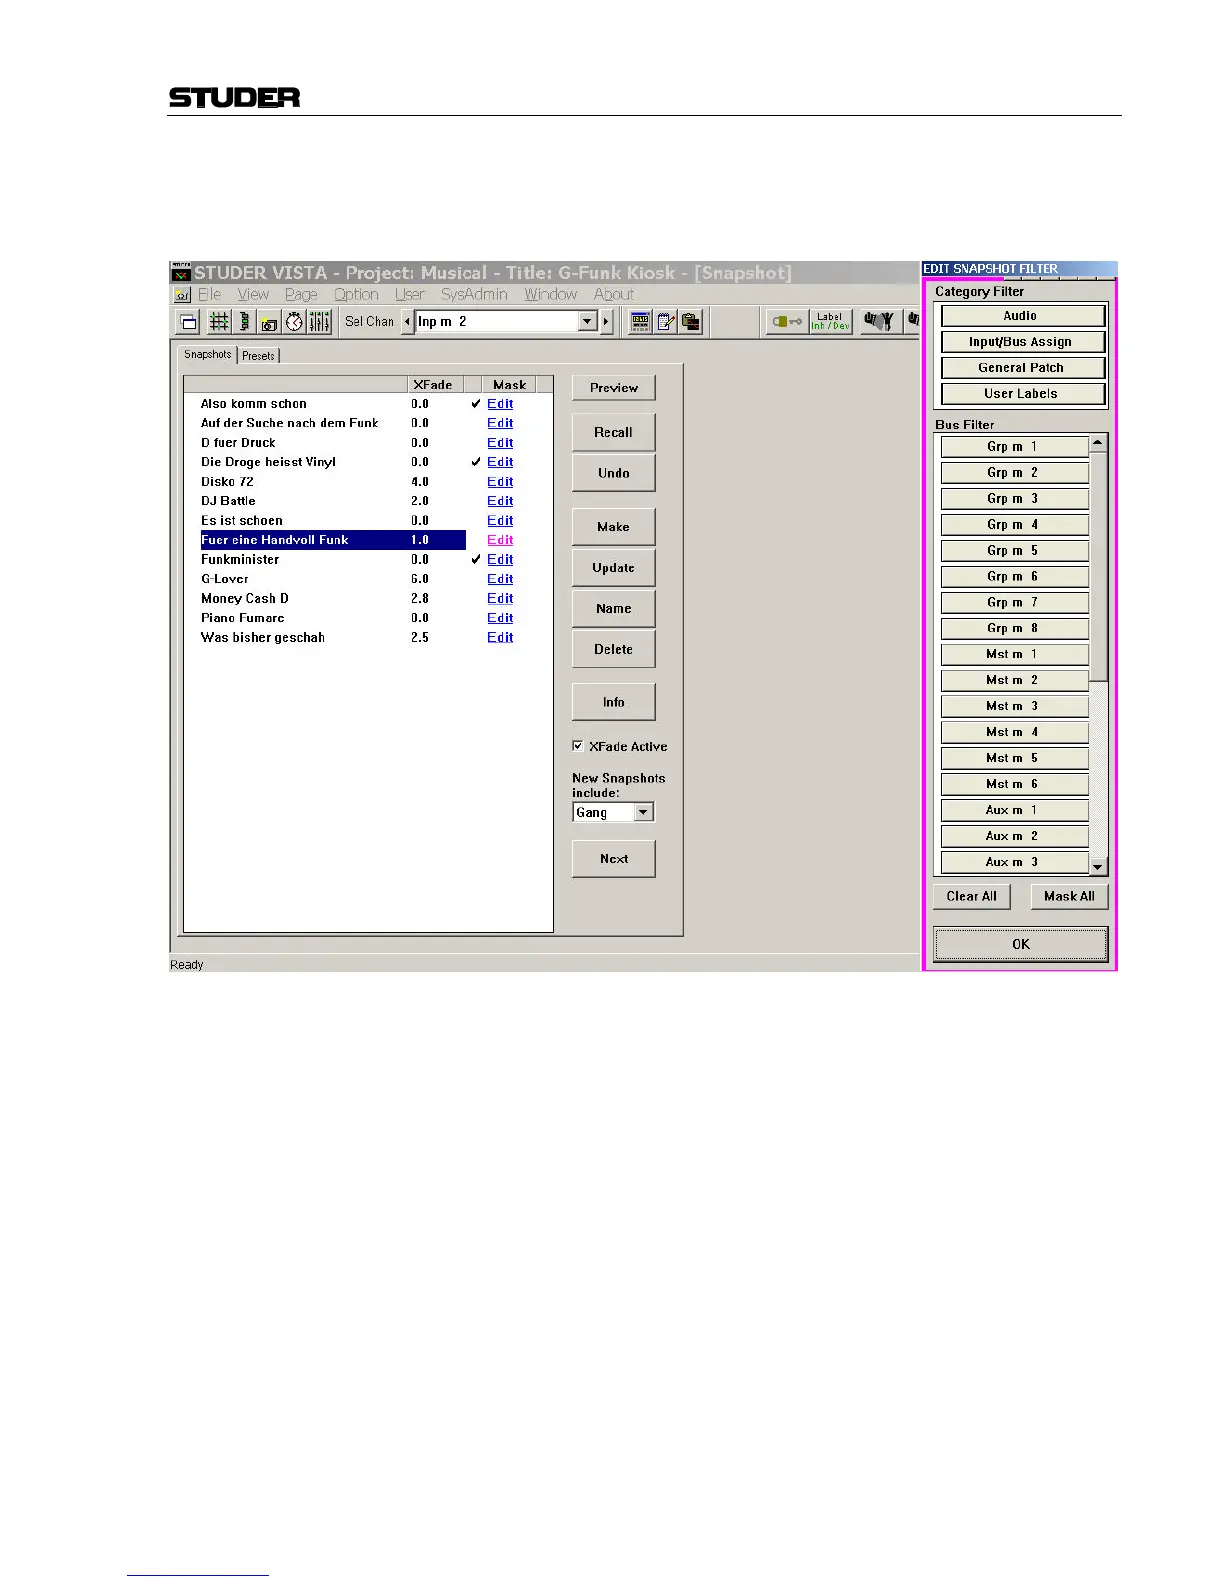
Task: Click the Info button
Action: click(x=614, y=703)
